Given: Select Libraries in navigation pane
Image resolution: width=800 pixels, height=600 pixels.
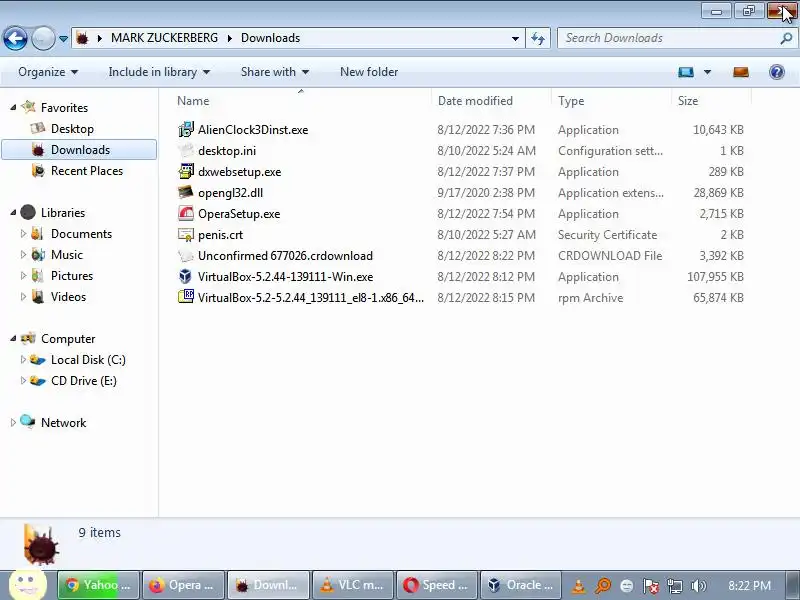Looking at the screenshot, I should [63, 213].
